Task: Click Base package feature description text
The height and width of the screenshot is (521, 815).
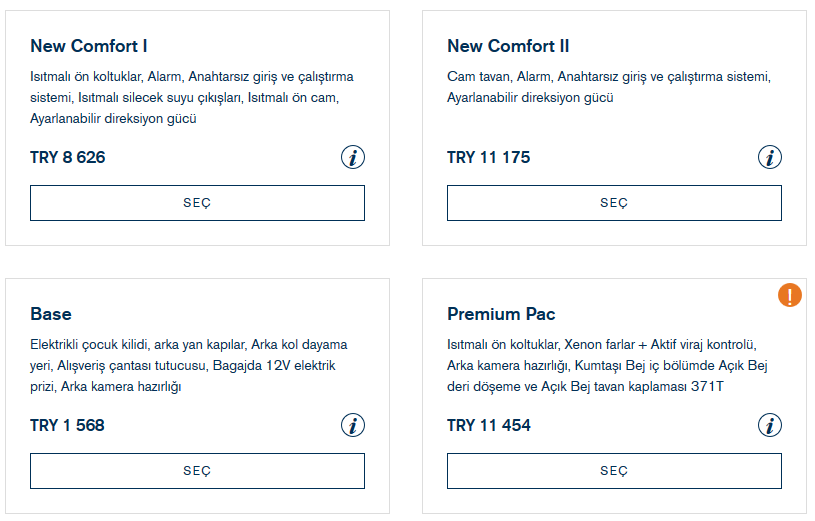Action: [189, 365]
